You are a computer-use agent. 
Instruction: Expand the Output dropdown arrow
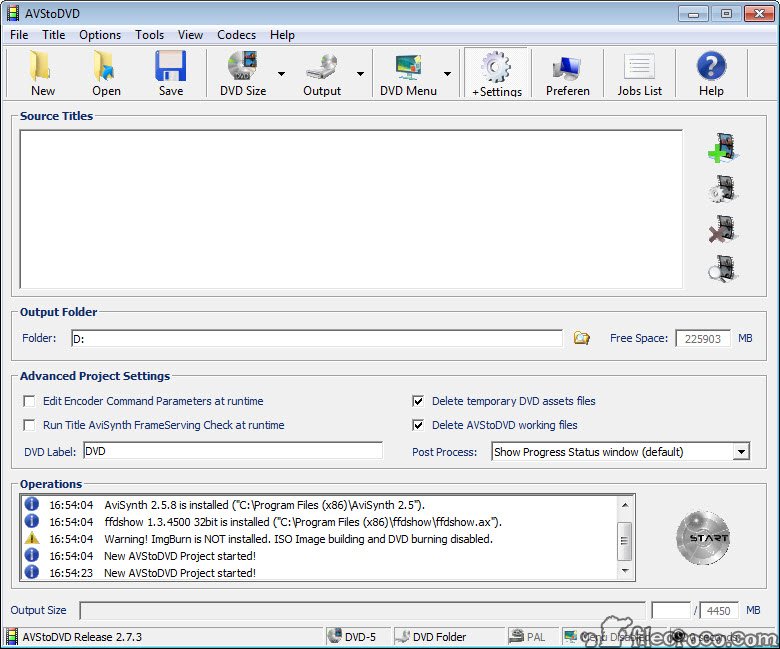(360, 74)
